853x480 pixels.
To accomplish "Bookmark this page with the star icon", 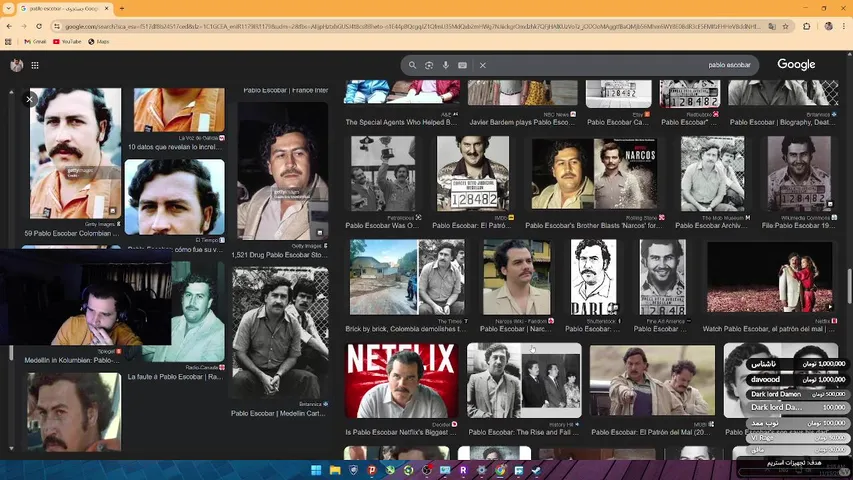I will pyautogui.click(x=786, y=26).
